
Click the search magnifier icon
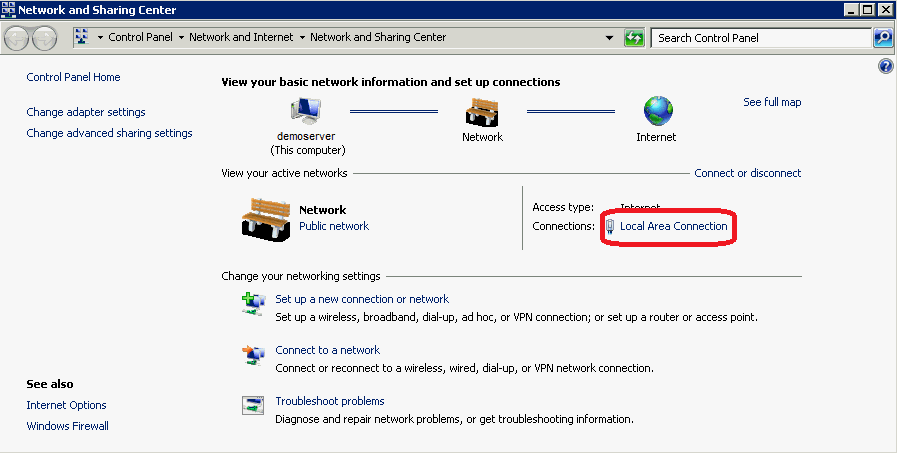(x=882, y=38)
